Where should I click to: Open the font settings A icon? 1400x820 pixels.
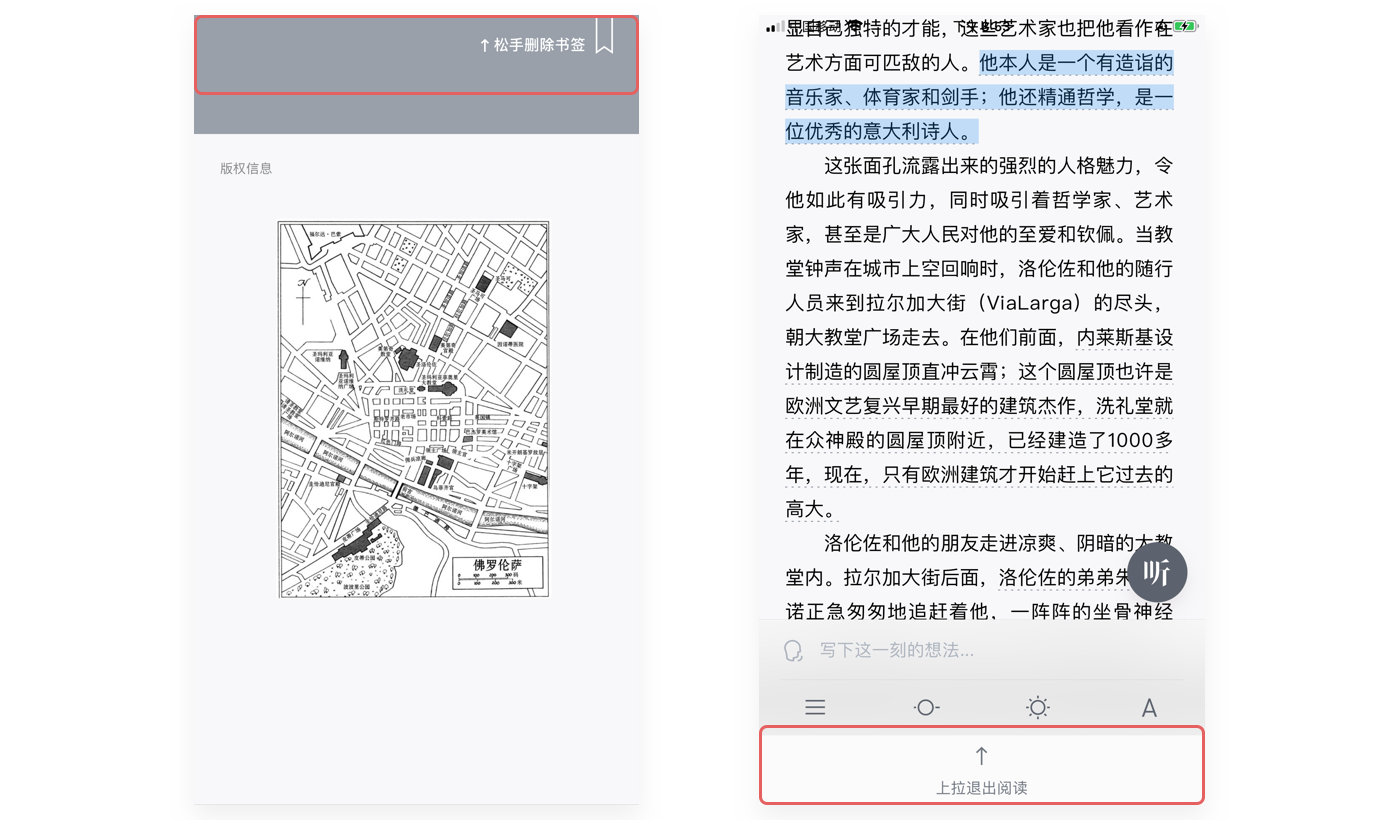point(1149,708)
